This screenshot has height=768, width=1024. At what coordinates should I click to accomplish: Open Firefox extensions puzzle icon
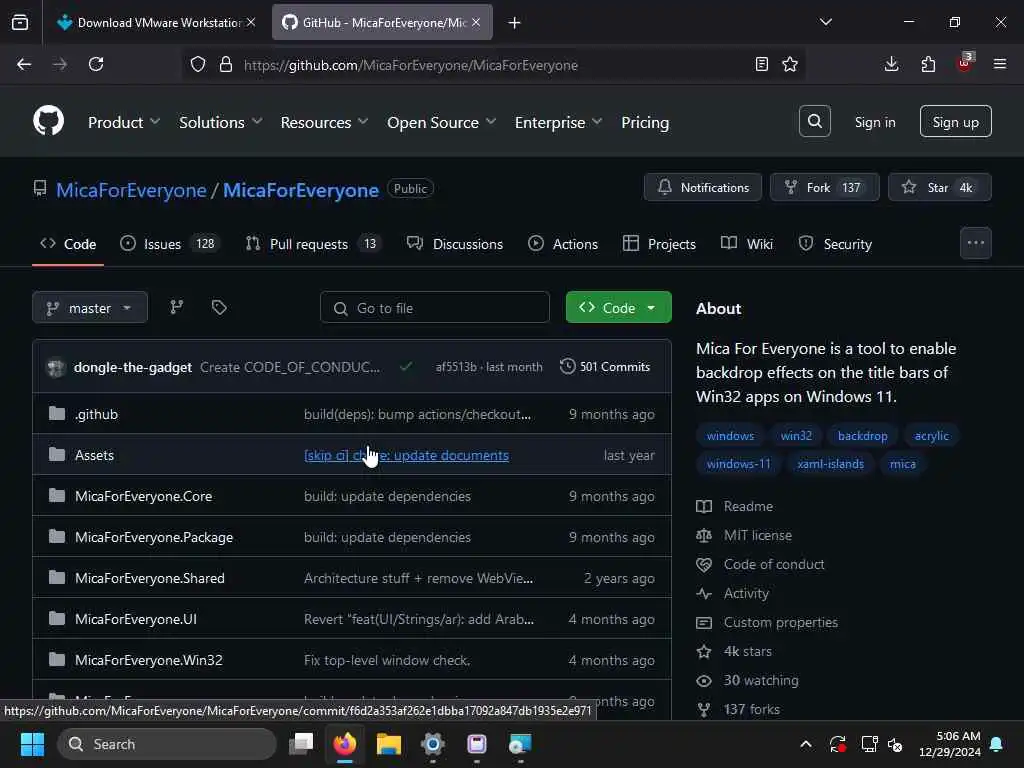[928, 65]
